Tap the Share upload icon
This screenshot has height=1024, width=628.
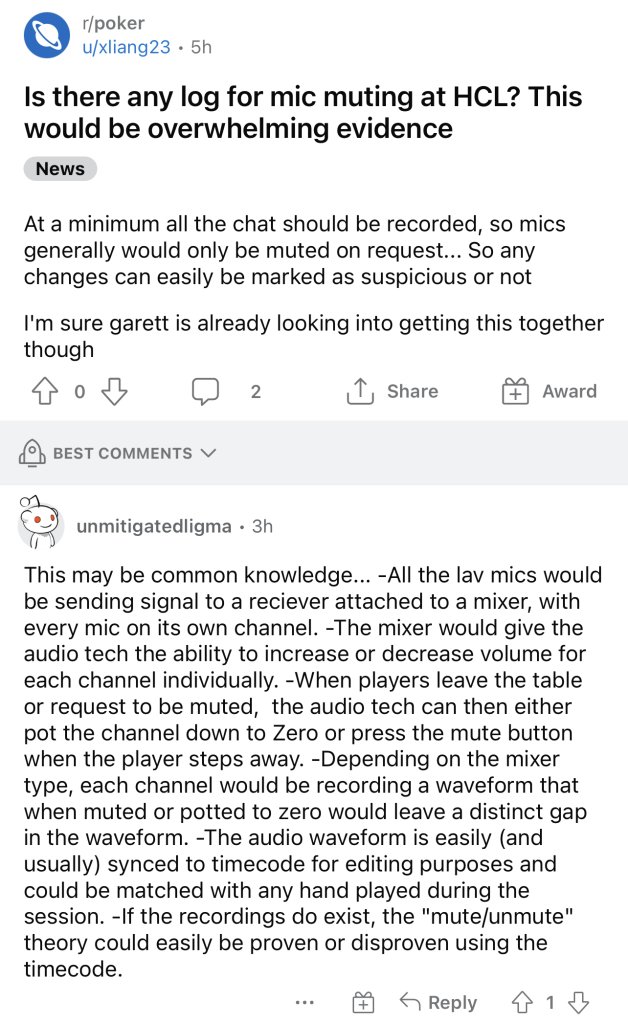(x=360, y=391)
